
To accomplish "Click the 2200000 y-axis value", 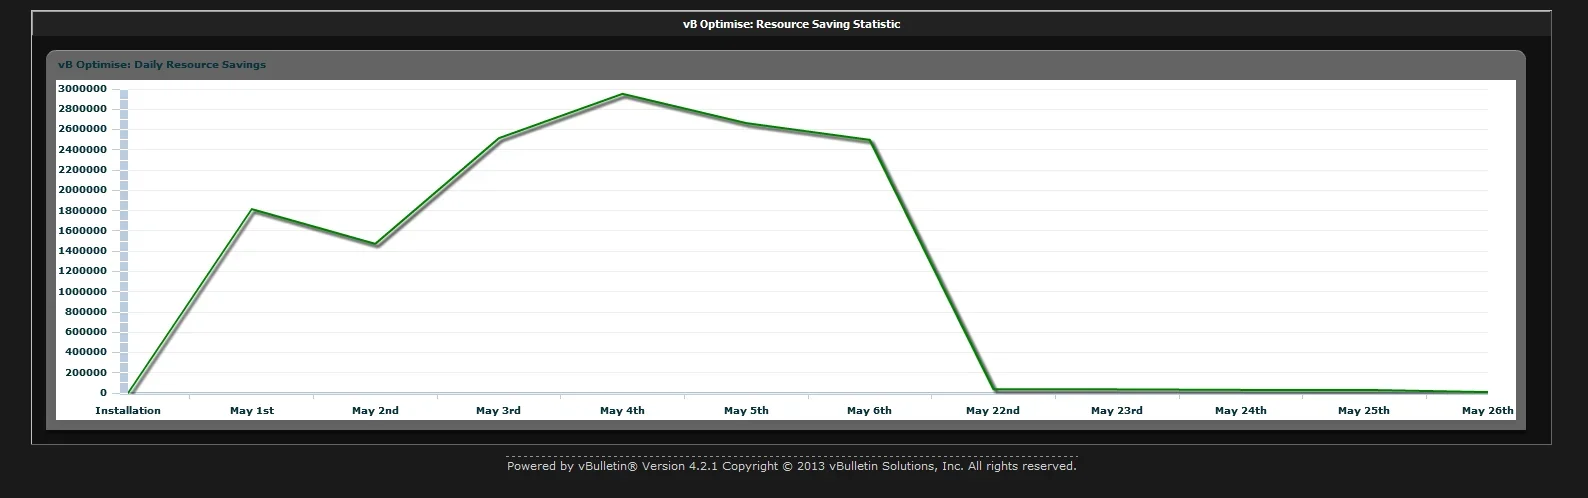I will (82, 169).
